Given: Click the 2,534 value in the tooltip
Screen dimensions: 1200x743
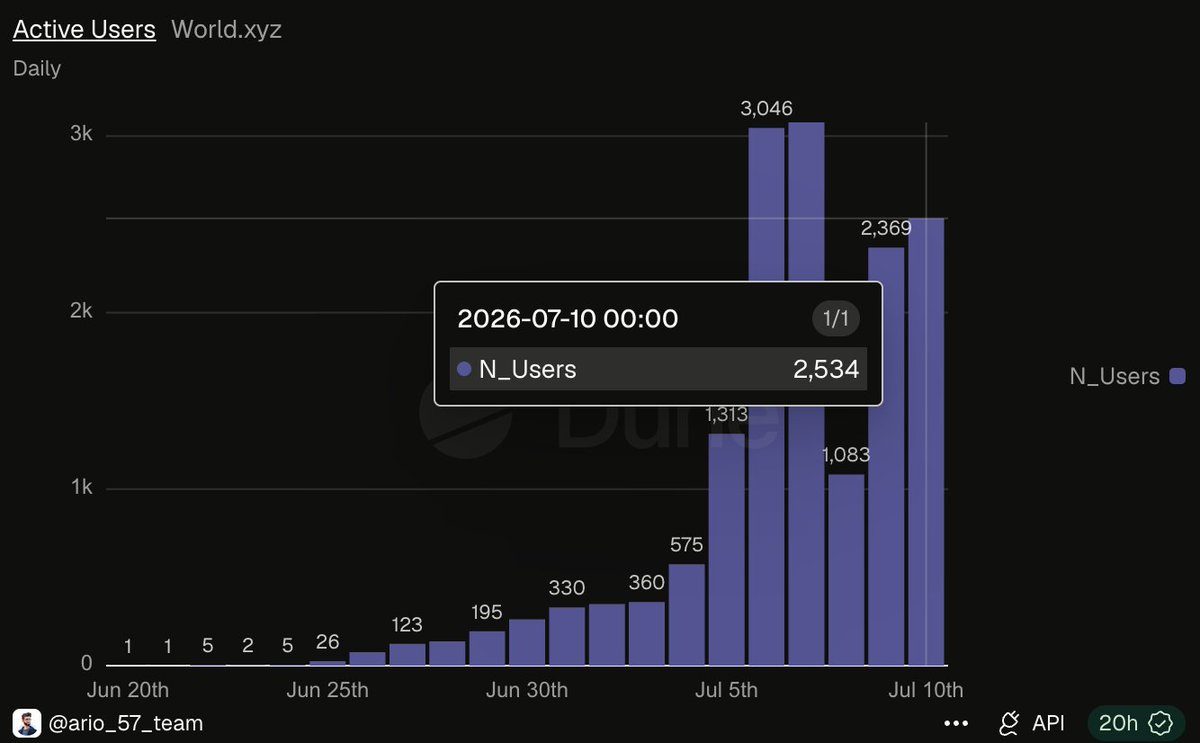Looking at the screenshot, I should (826, 369).
